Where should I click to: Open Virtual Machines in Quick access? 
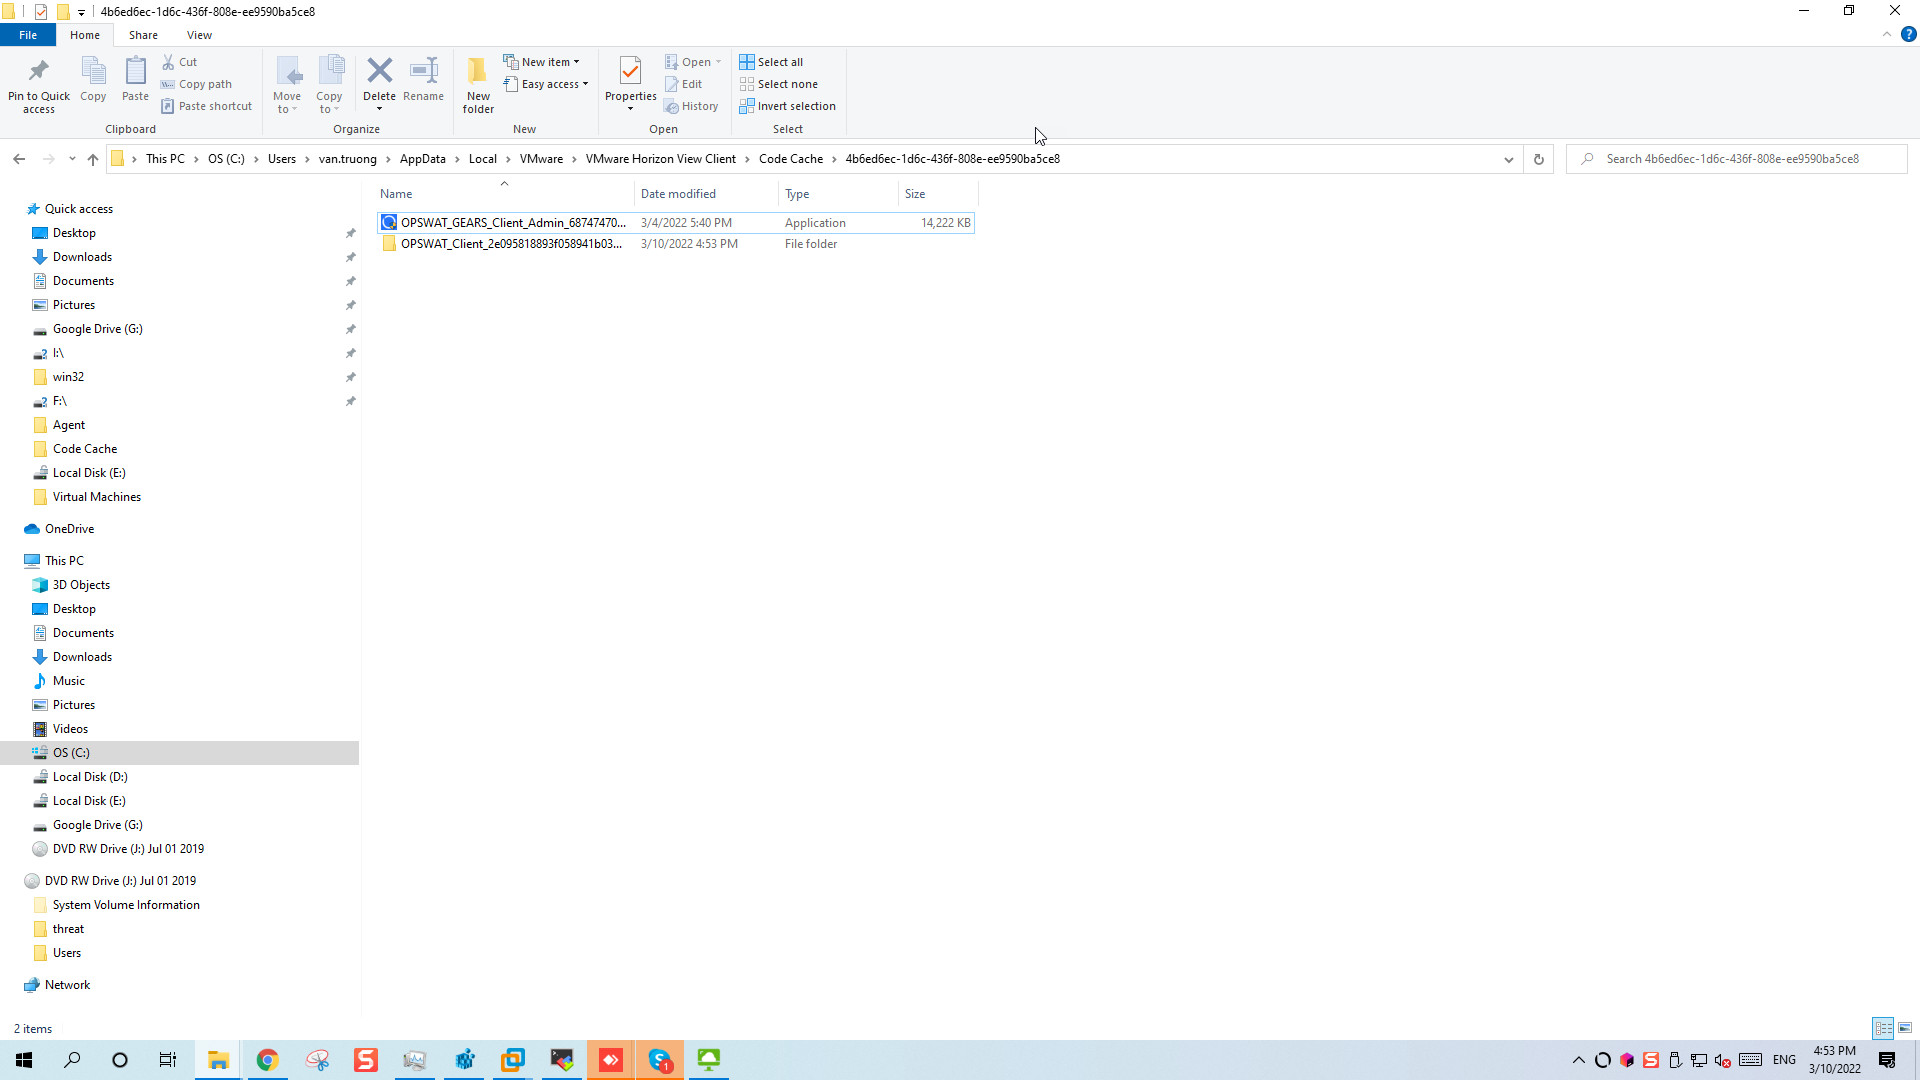tap(96, 497)
